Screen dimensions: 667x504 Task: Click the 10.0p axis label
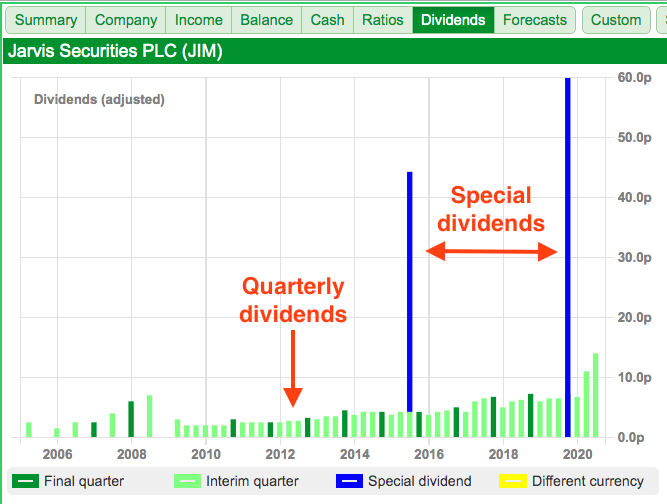coord(634,377)
